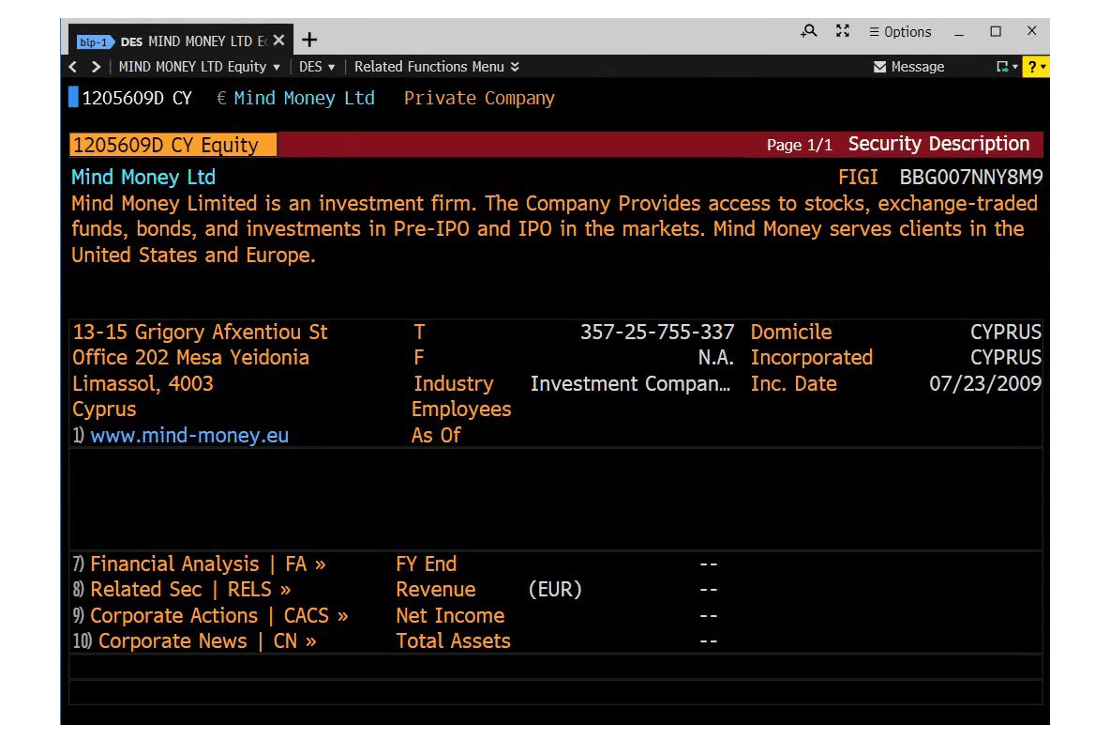Click the search magnifier icon in title bar
This screenshot has height=740, width=1112.
[x=808, y=31]
